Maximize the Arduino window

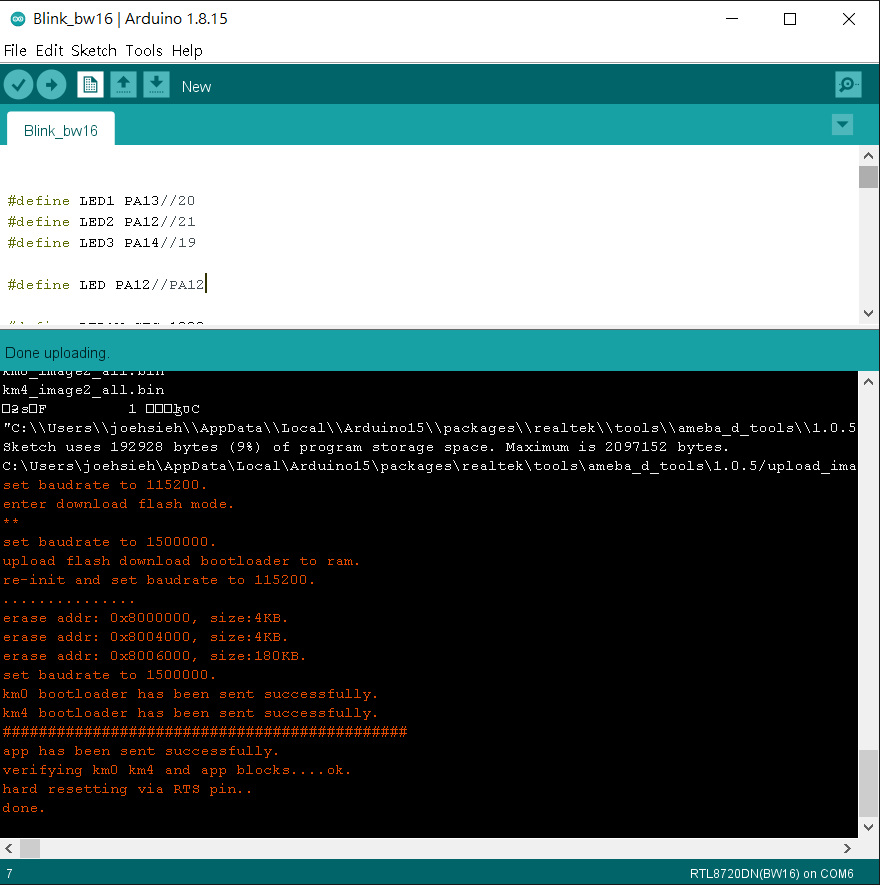pyautogui.click(x=790, y=19)
